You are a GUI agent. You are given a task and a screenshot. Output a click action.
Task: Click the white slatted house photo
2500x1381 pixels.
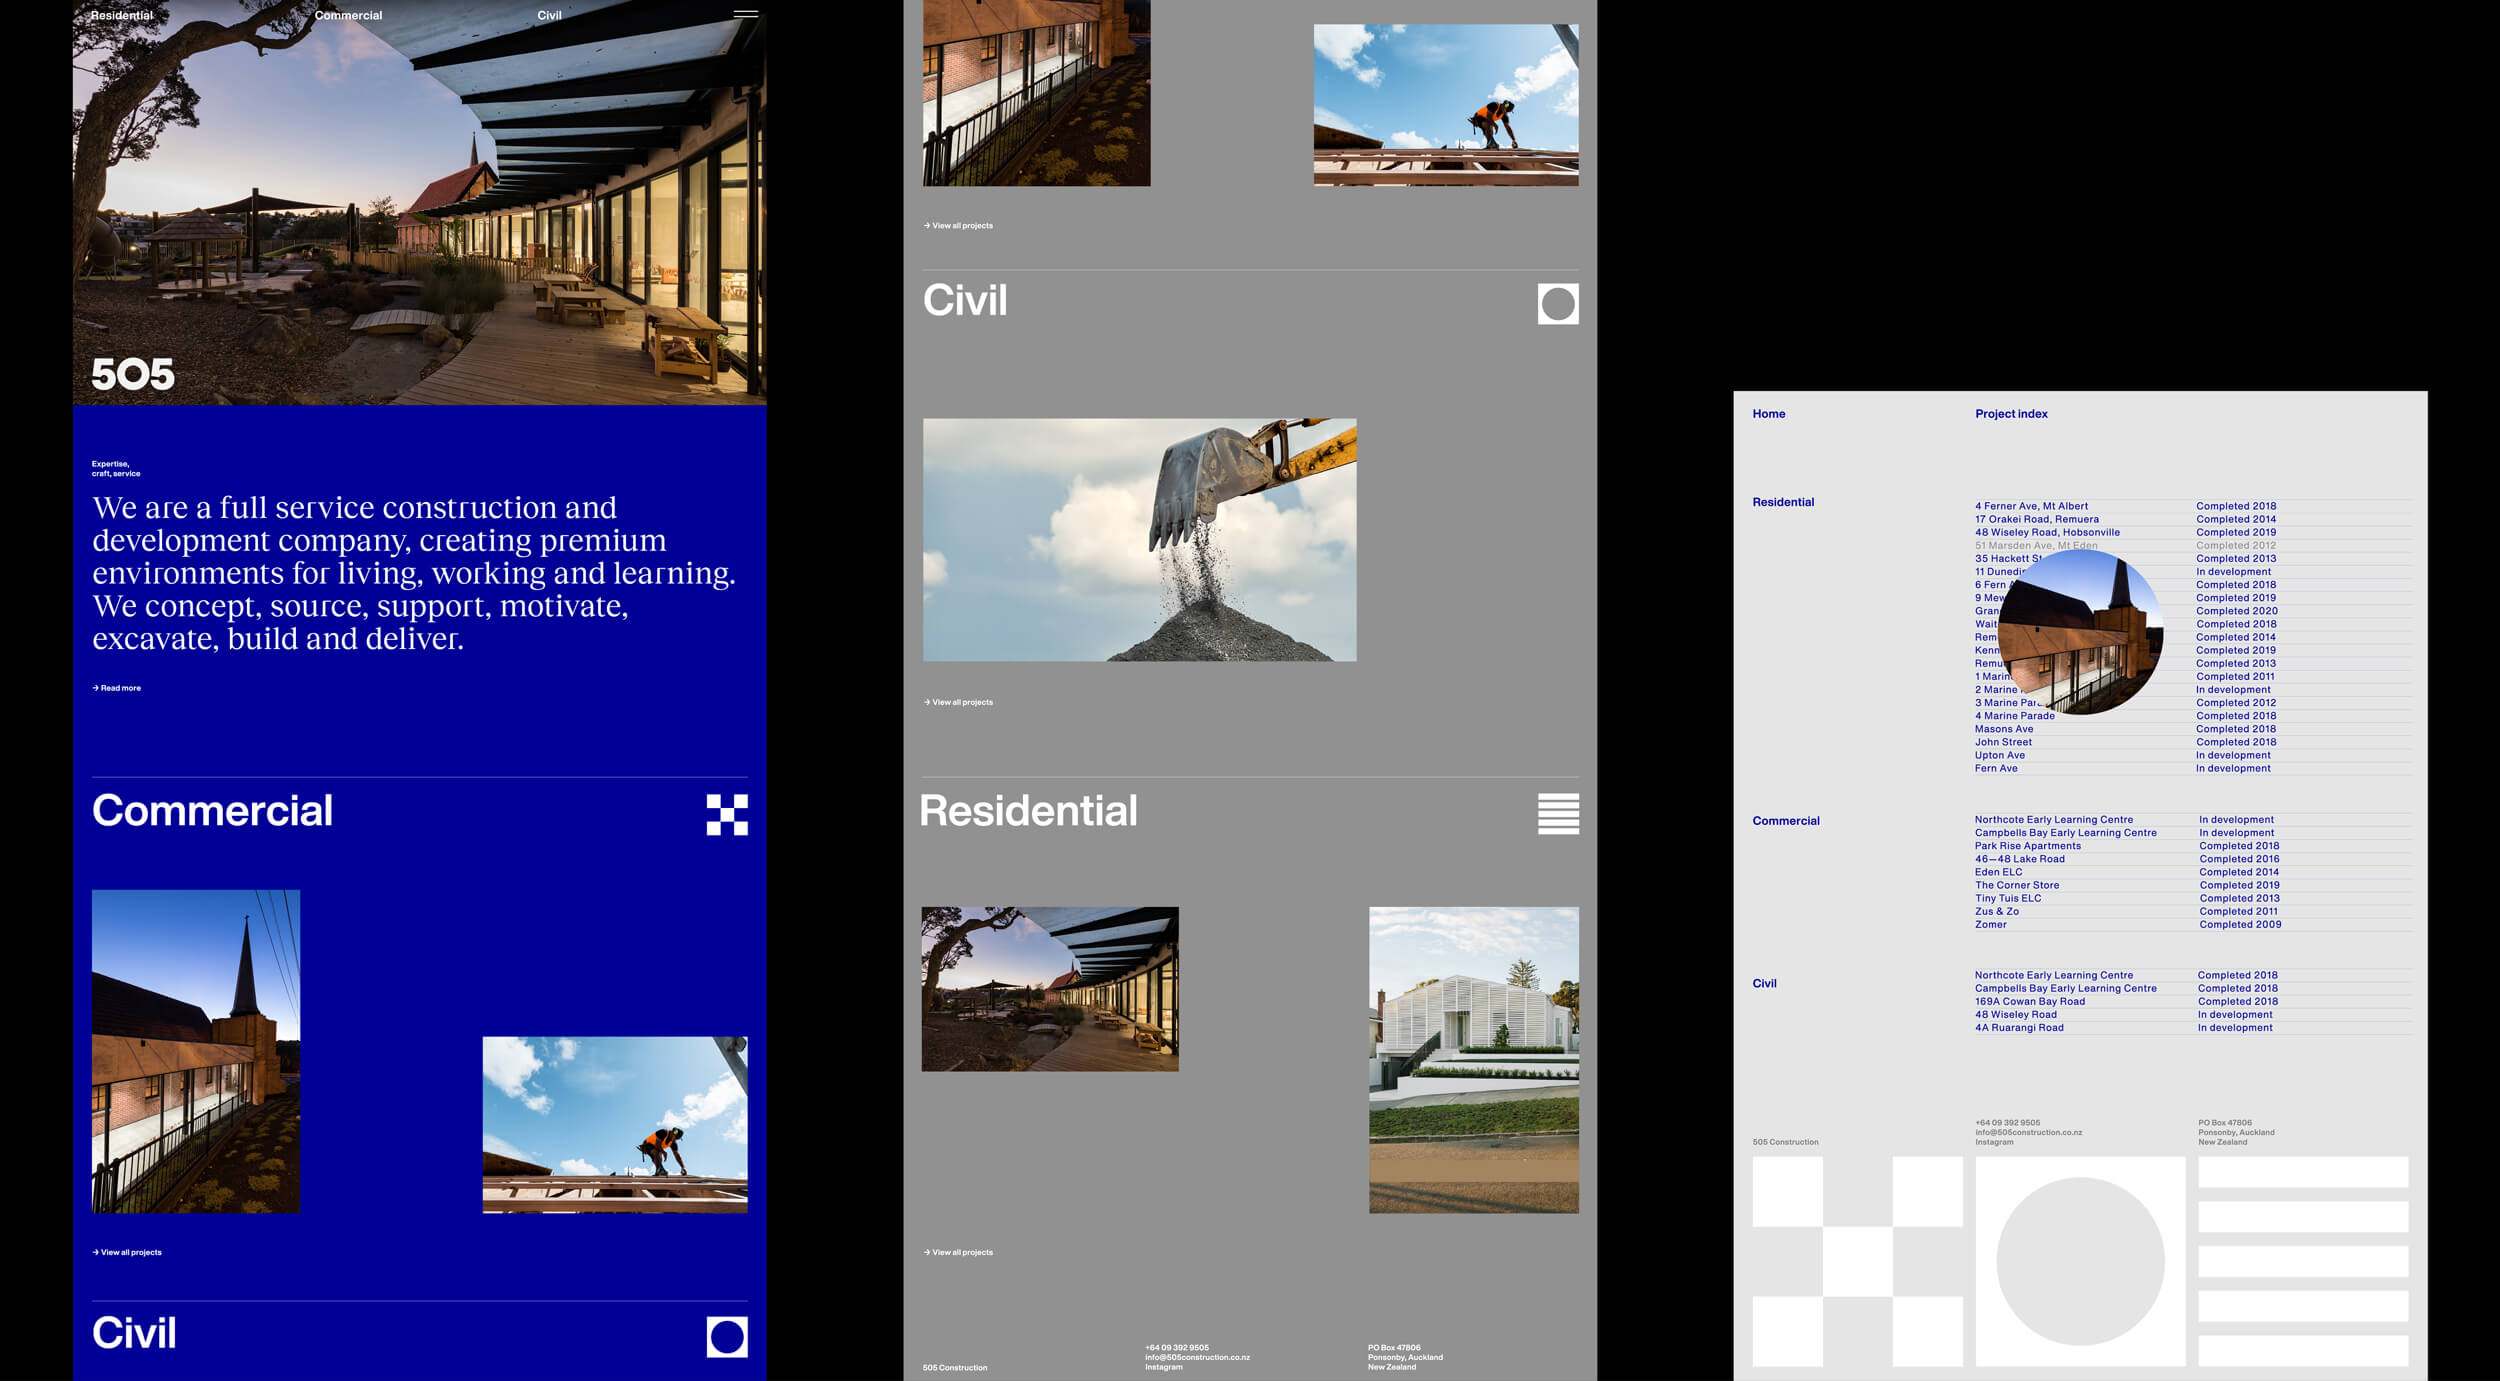1473,1060
